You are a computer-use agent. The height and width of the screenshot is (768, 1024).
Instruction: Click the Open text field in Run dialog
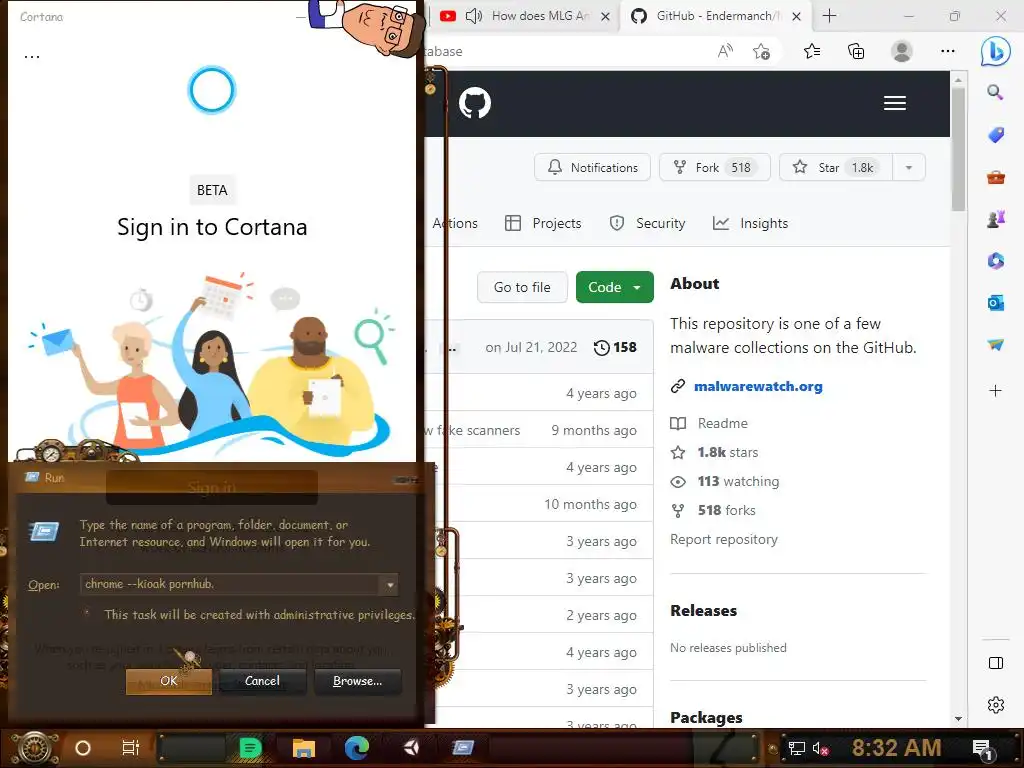(231, 584)
